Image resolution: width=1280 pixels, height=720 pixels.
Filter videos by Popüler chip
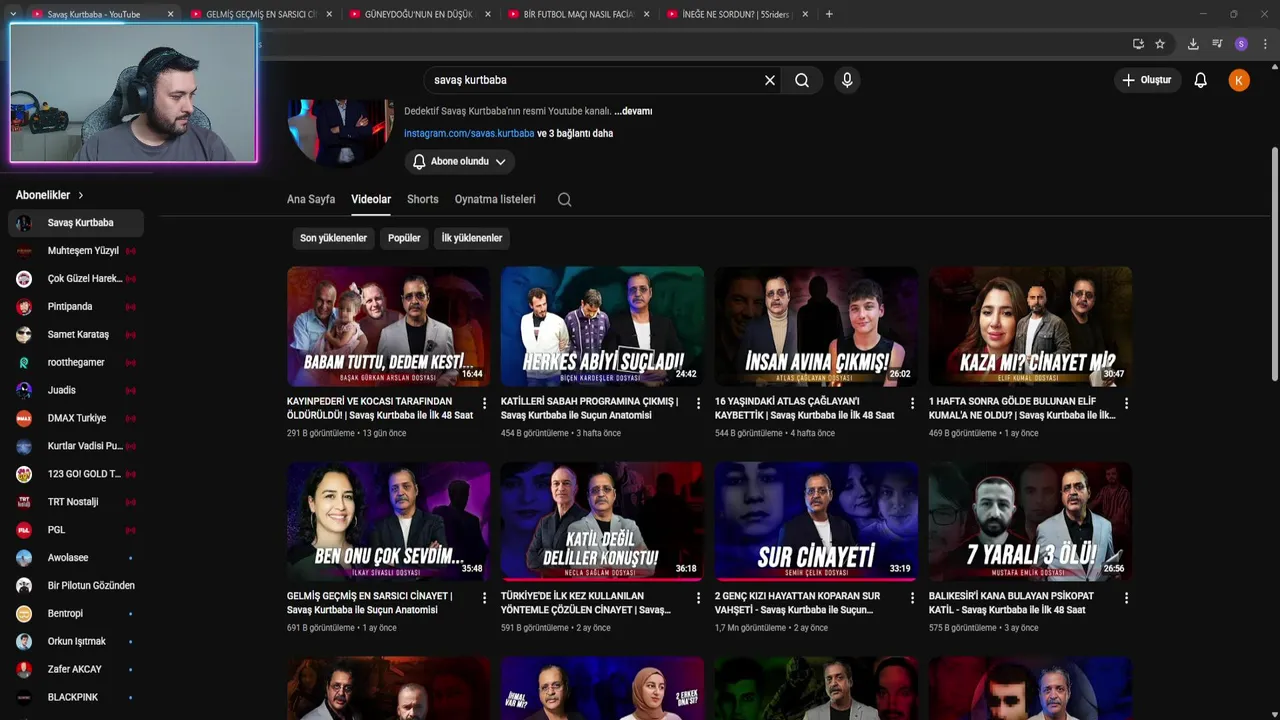pos(404,238)
